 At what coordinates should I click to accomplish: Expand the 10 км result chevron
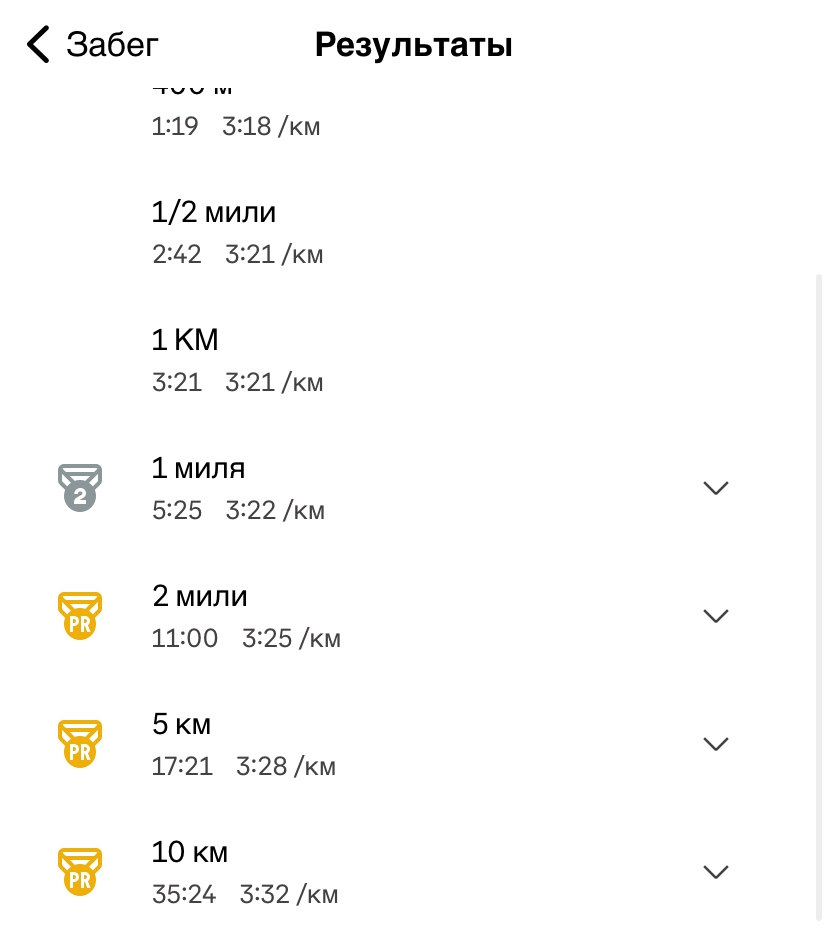point(715,872)
